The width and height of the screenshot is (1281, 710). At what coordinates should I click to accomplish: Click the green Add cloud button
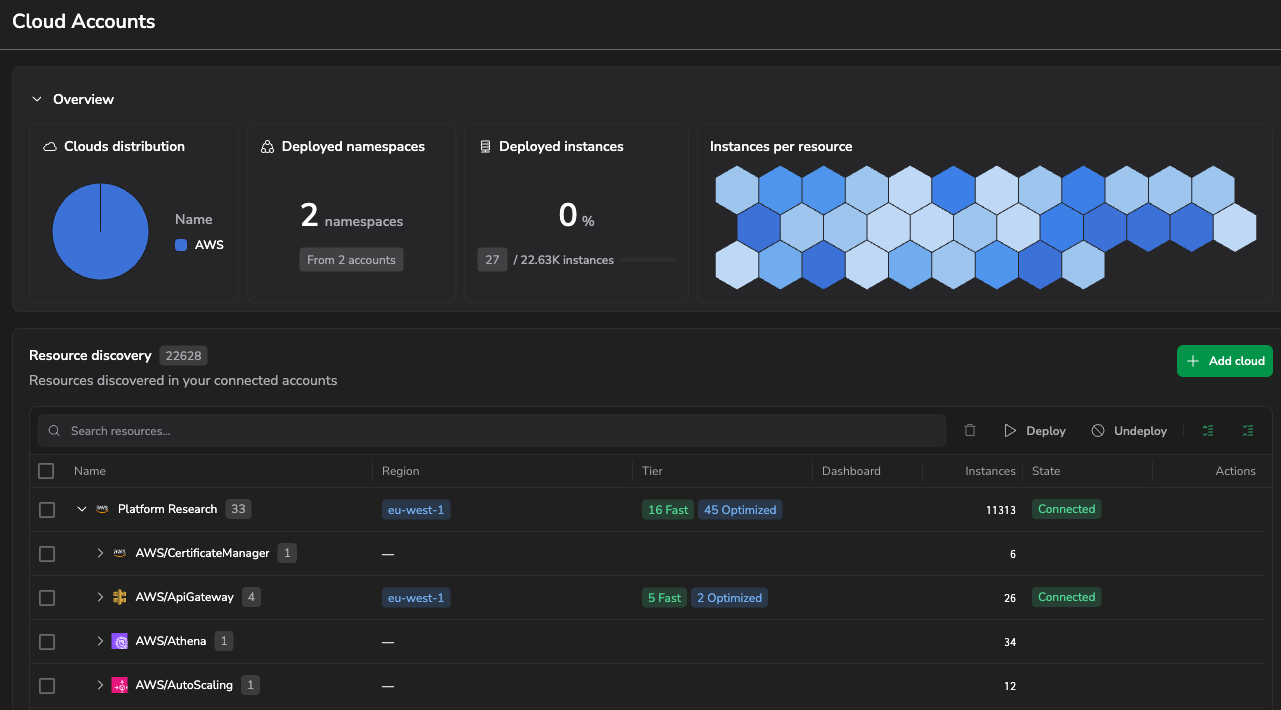(x=1225, y=361)
